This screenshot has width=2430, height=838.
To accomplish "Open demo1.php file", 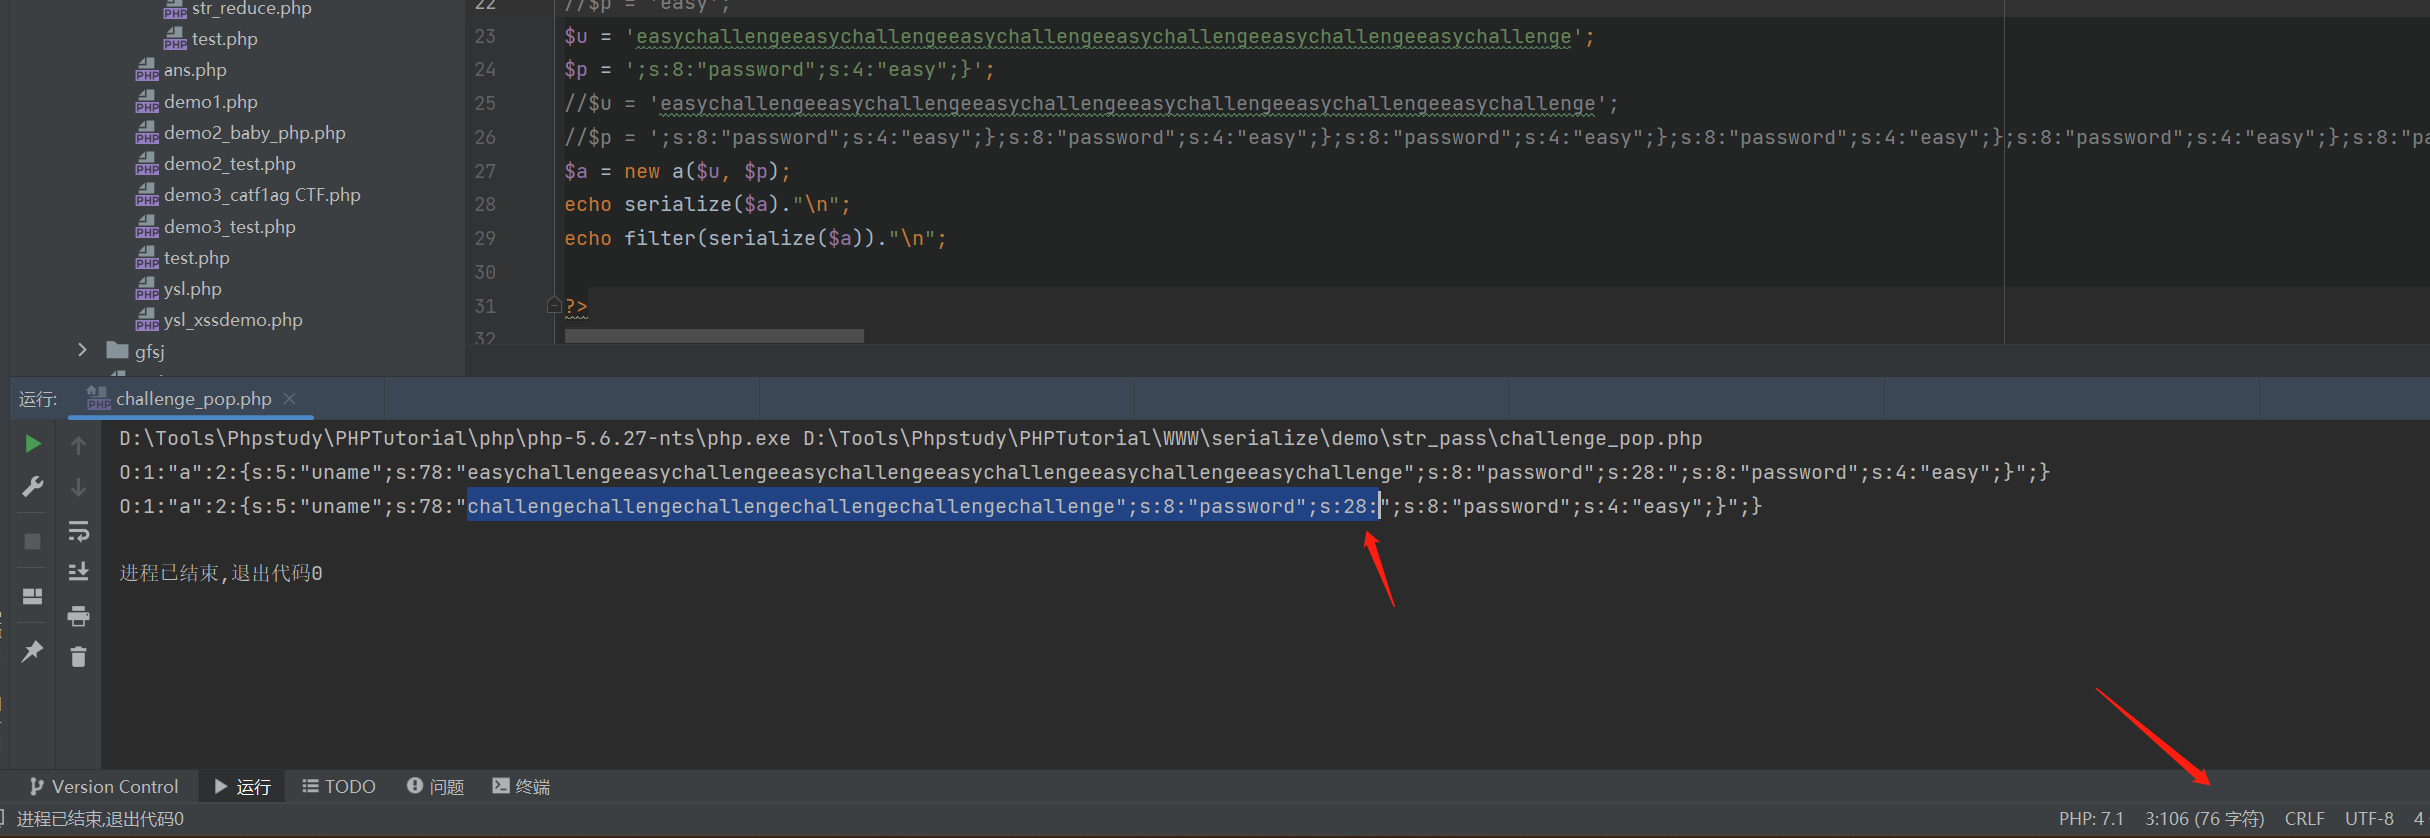I will [x=210, y=102].
